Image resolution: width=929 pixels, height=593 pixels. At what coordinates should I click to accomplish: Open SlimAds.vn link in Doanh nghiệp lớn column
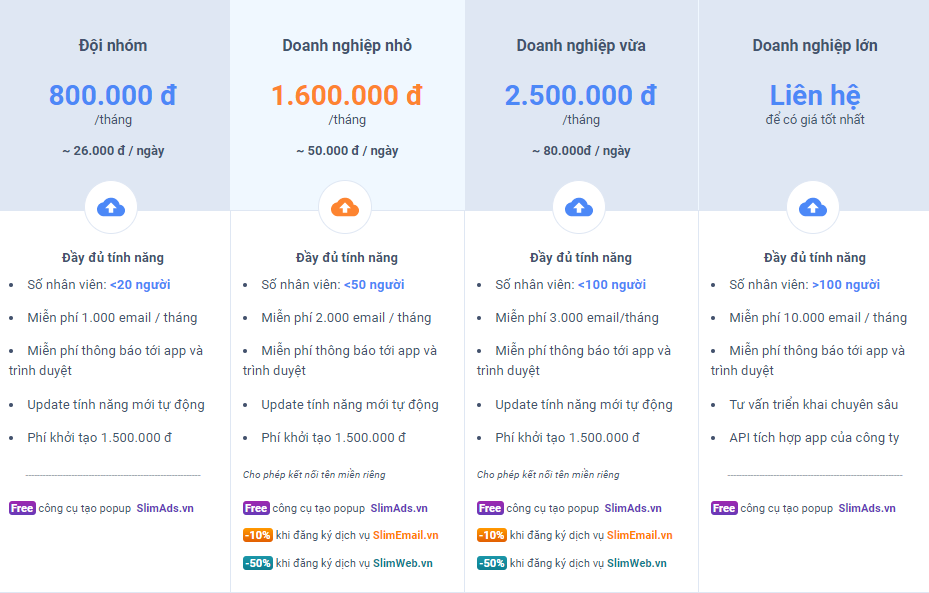click(867, 508)
